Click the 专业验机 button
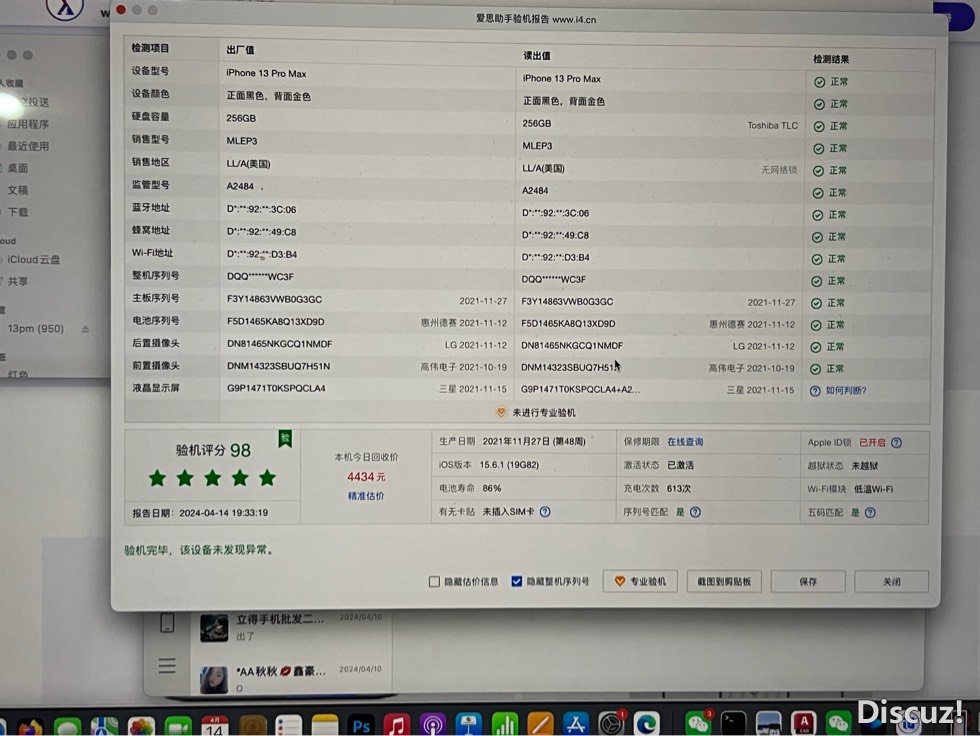Viewport: 980px width, 736px height. [x=640, y=582]
